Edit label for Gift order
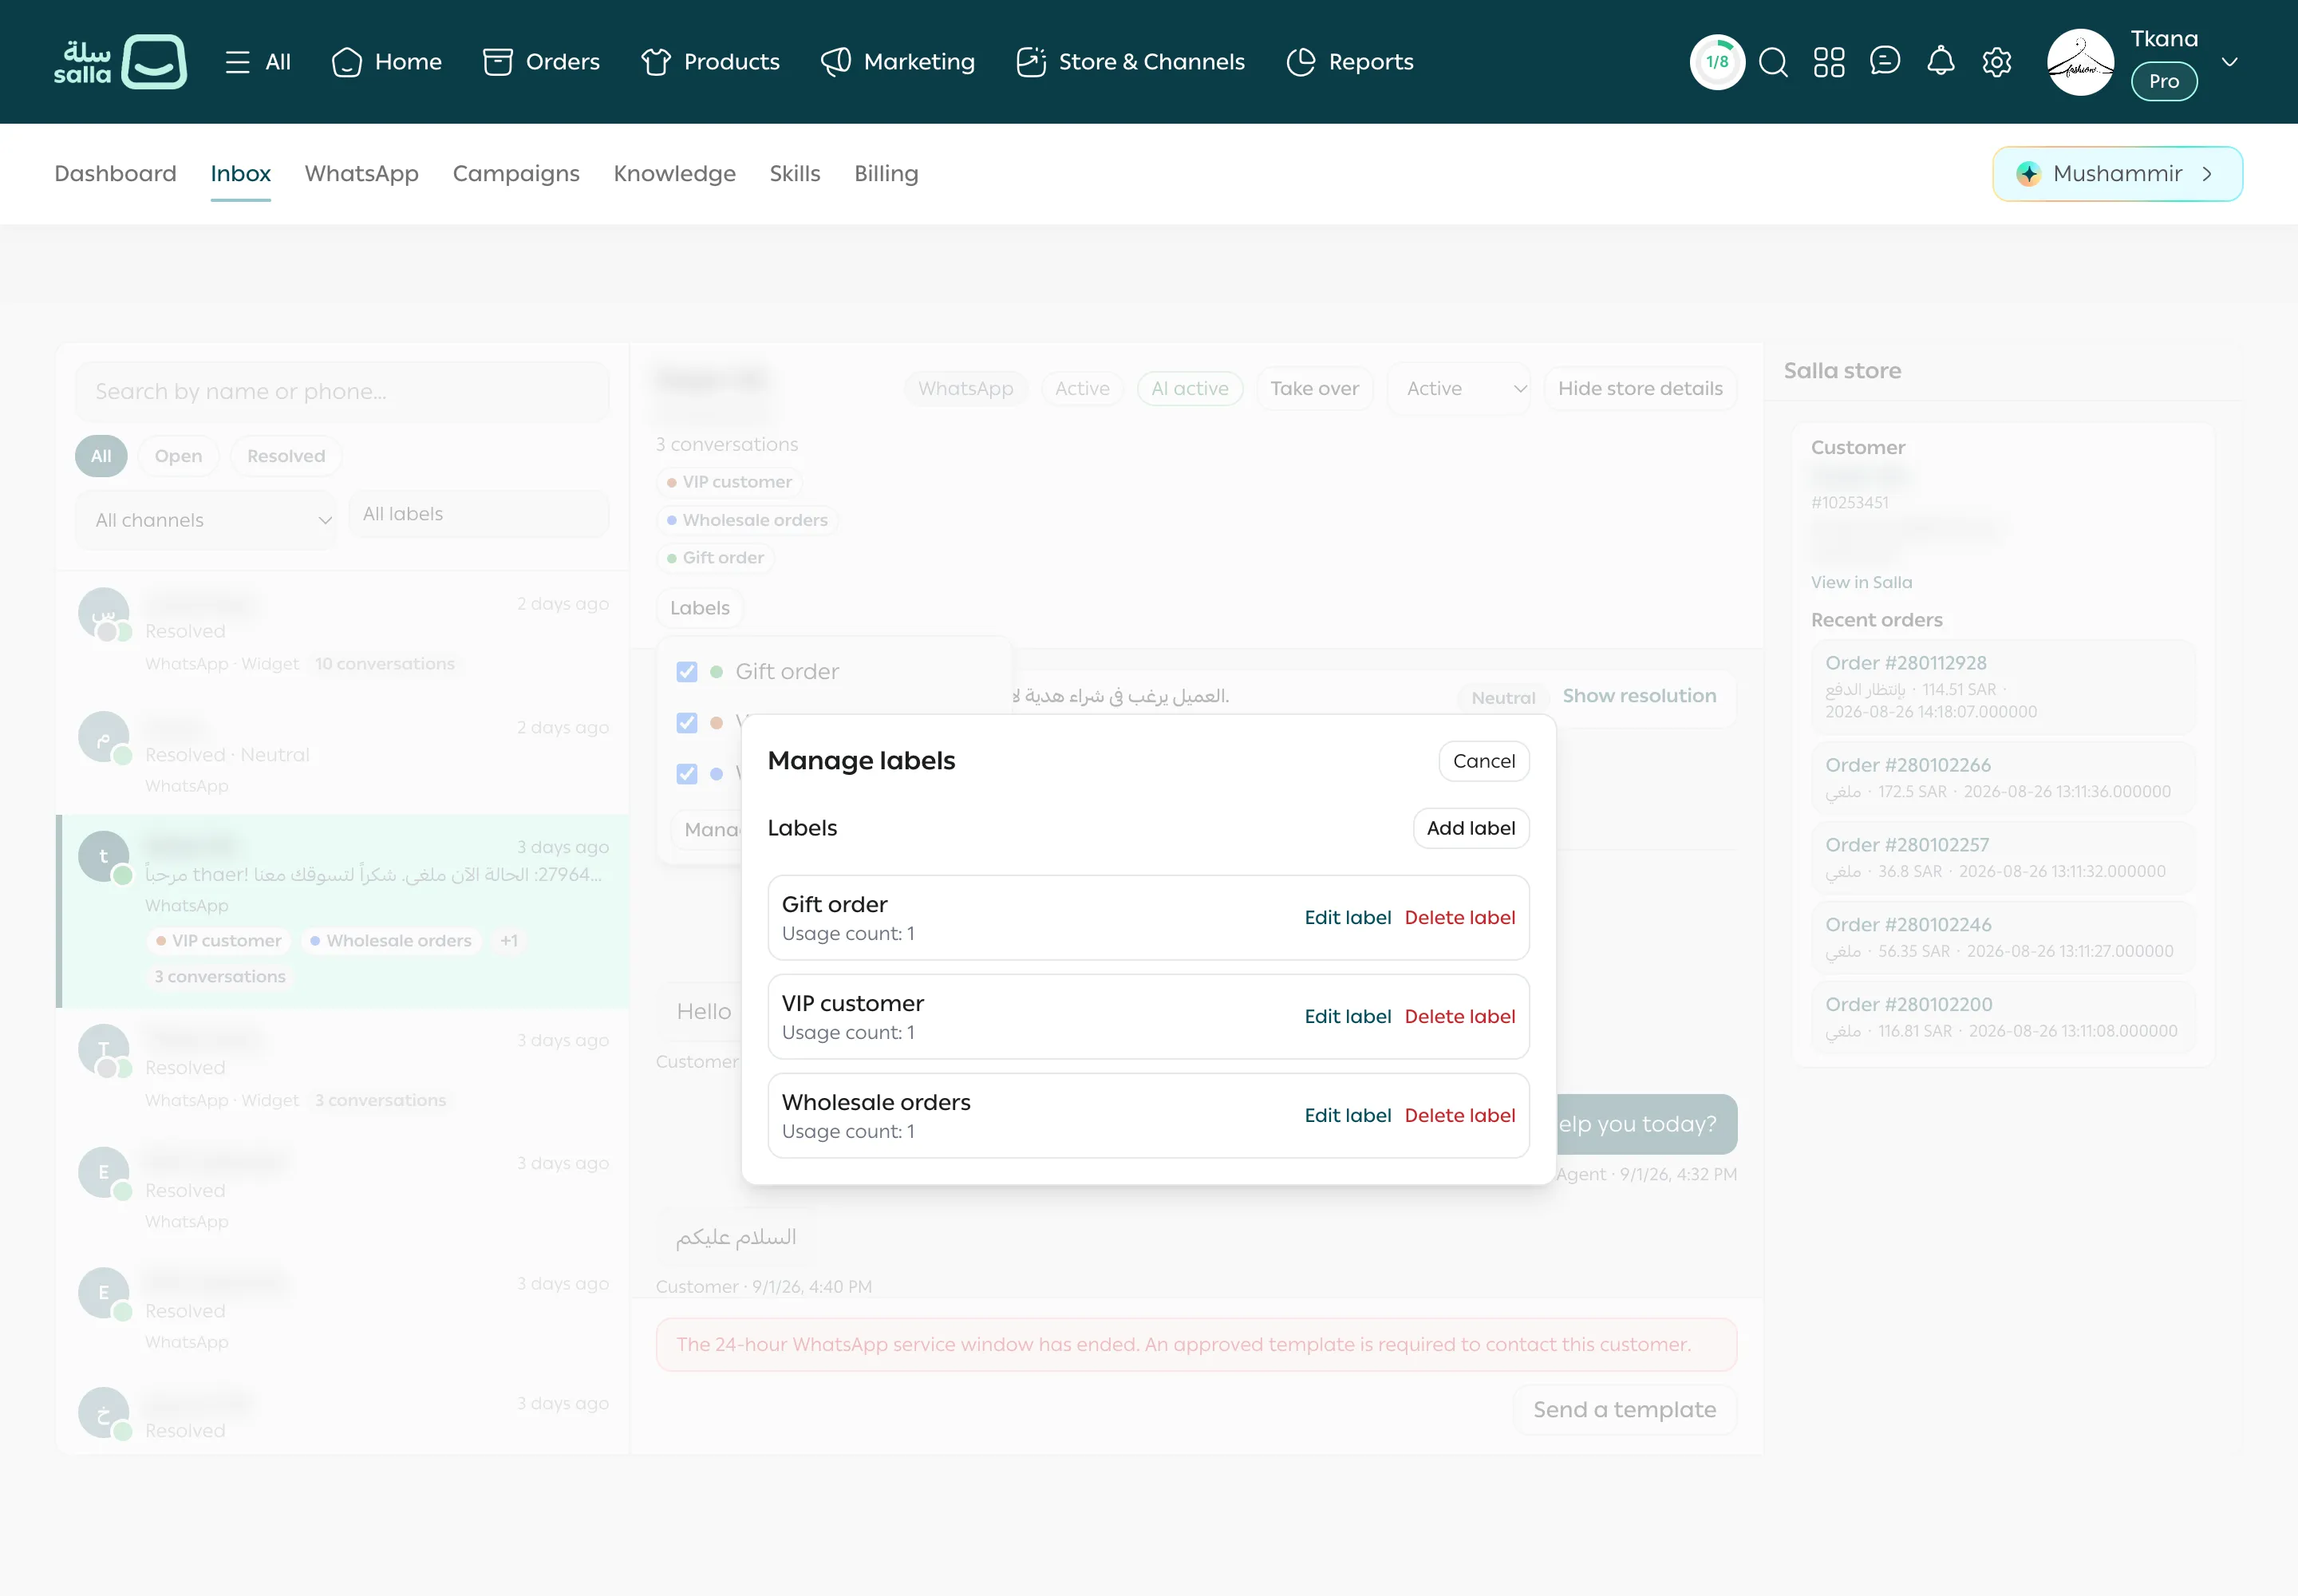The width and height of the screenshot is (2298, 1596). 1347,918
